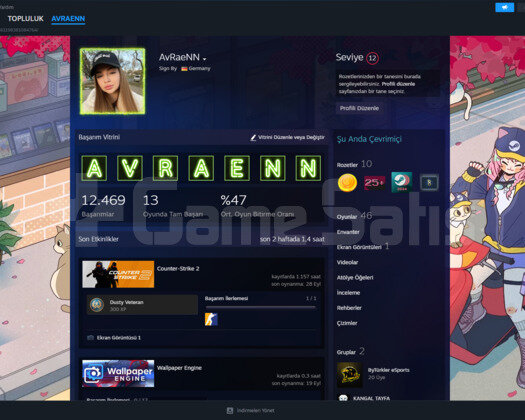
Task: Open the Gruplar 2 groups link
Action: pos(351,352)
